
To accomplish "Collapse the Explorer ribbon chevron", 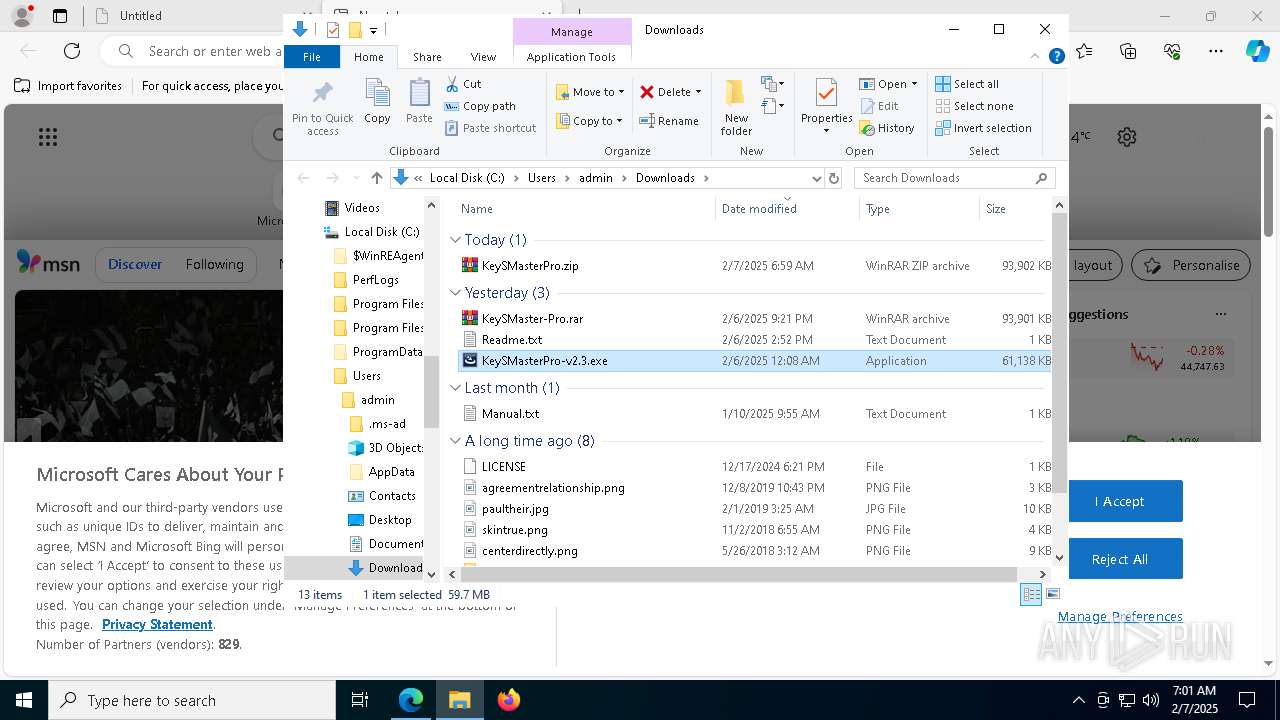I will pyautogui.click(x=1036, y=57).
